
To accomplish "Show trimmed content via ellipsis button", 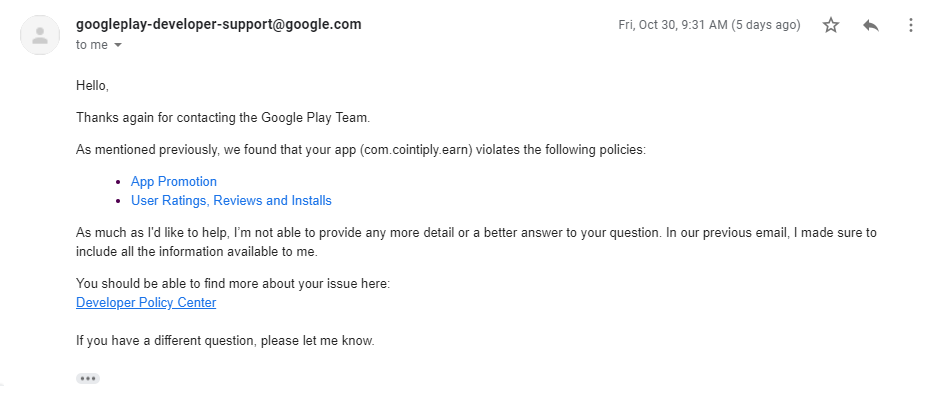I will [x=88, y=378].
